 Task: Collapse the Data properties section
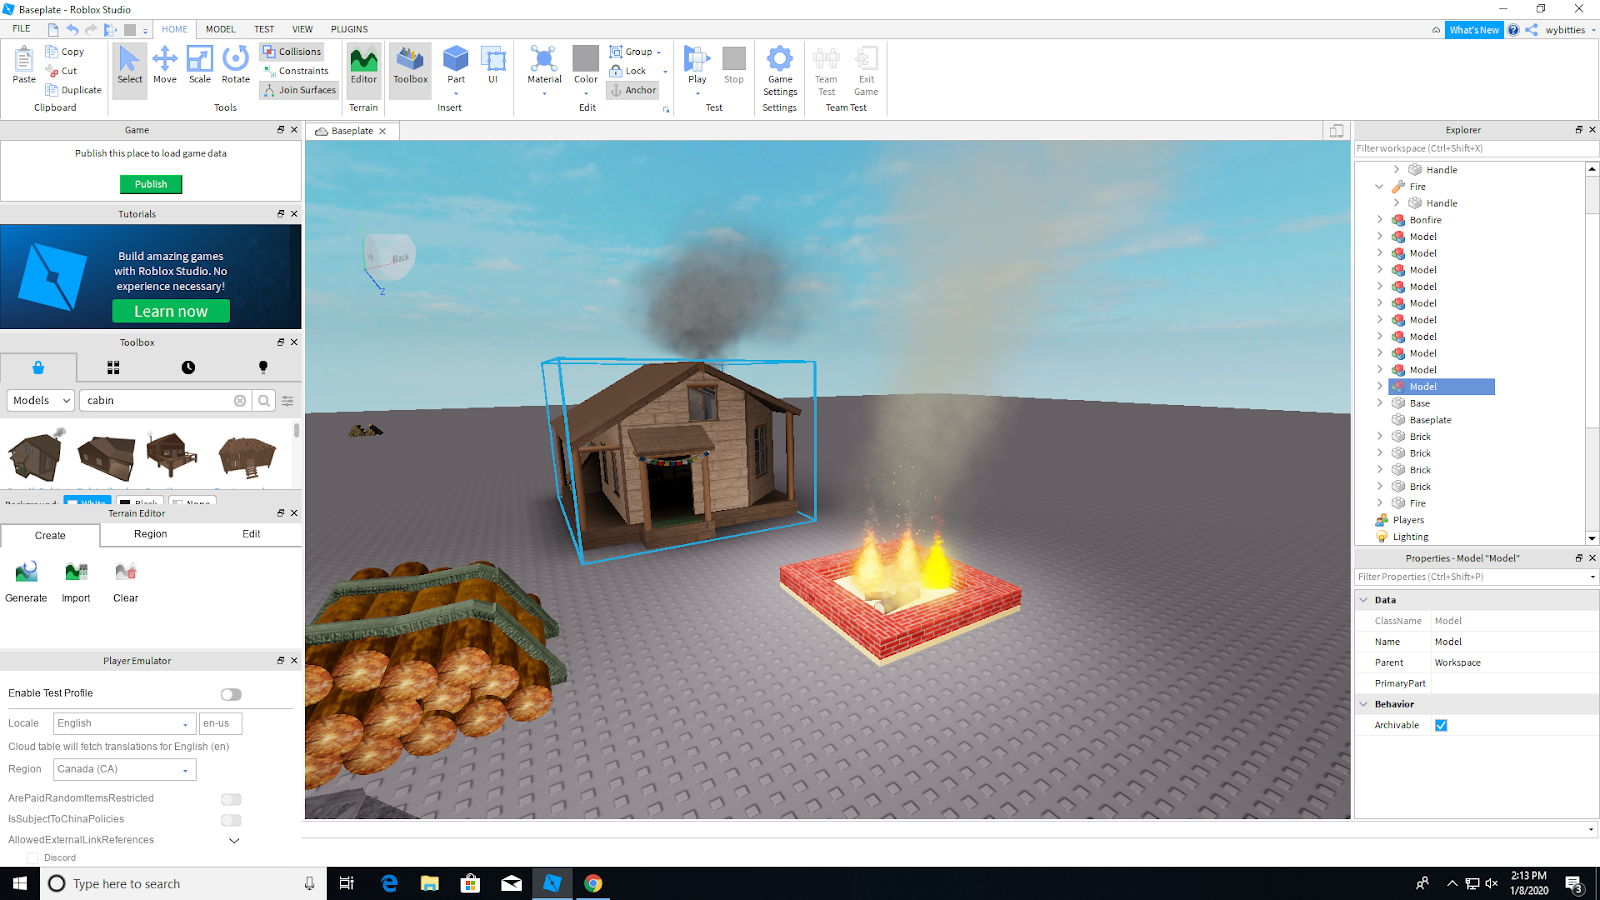[x=1363, y=600]
